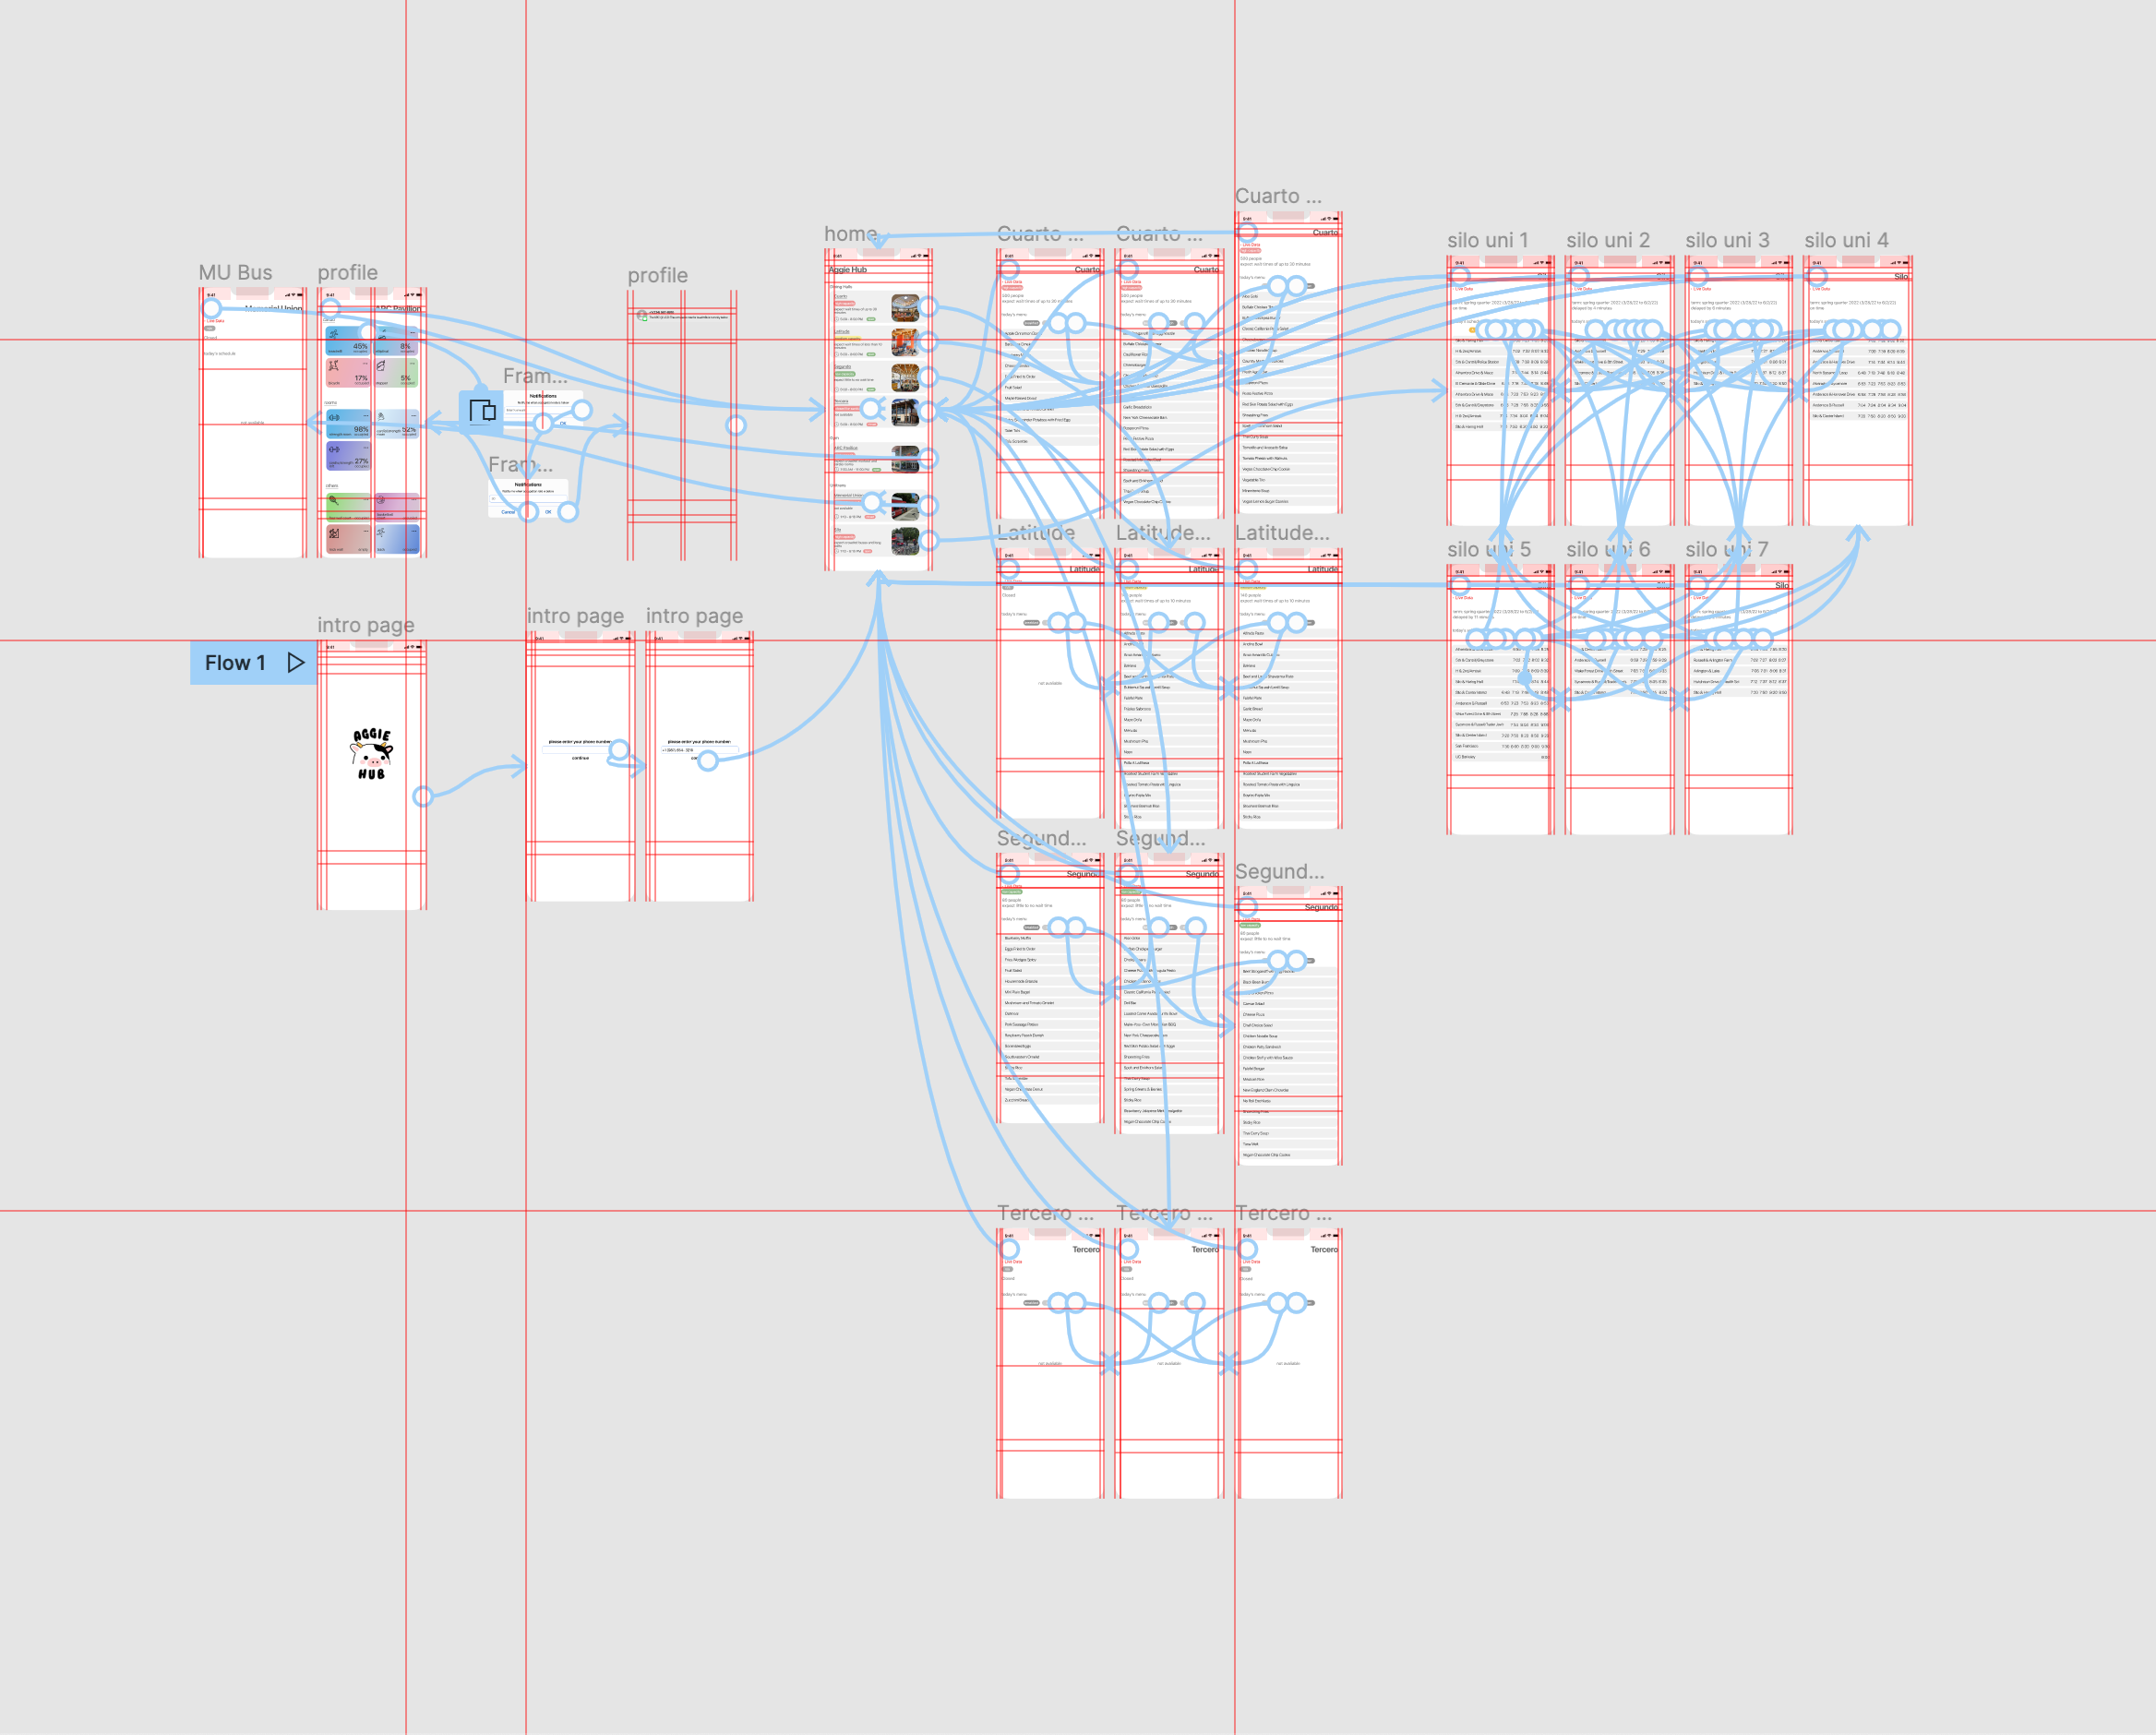2156x1735 pixels.
Task: Click the blue overlay interaction icon near Notifications frame
Action: click(482, 410)
